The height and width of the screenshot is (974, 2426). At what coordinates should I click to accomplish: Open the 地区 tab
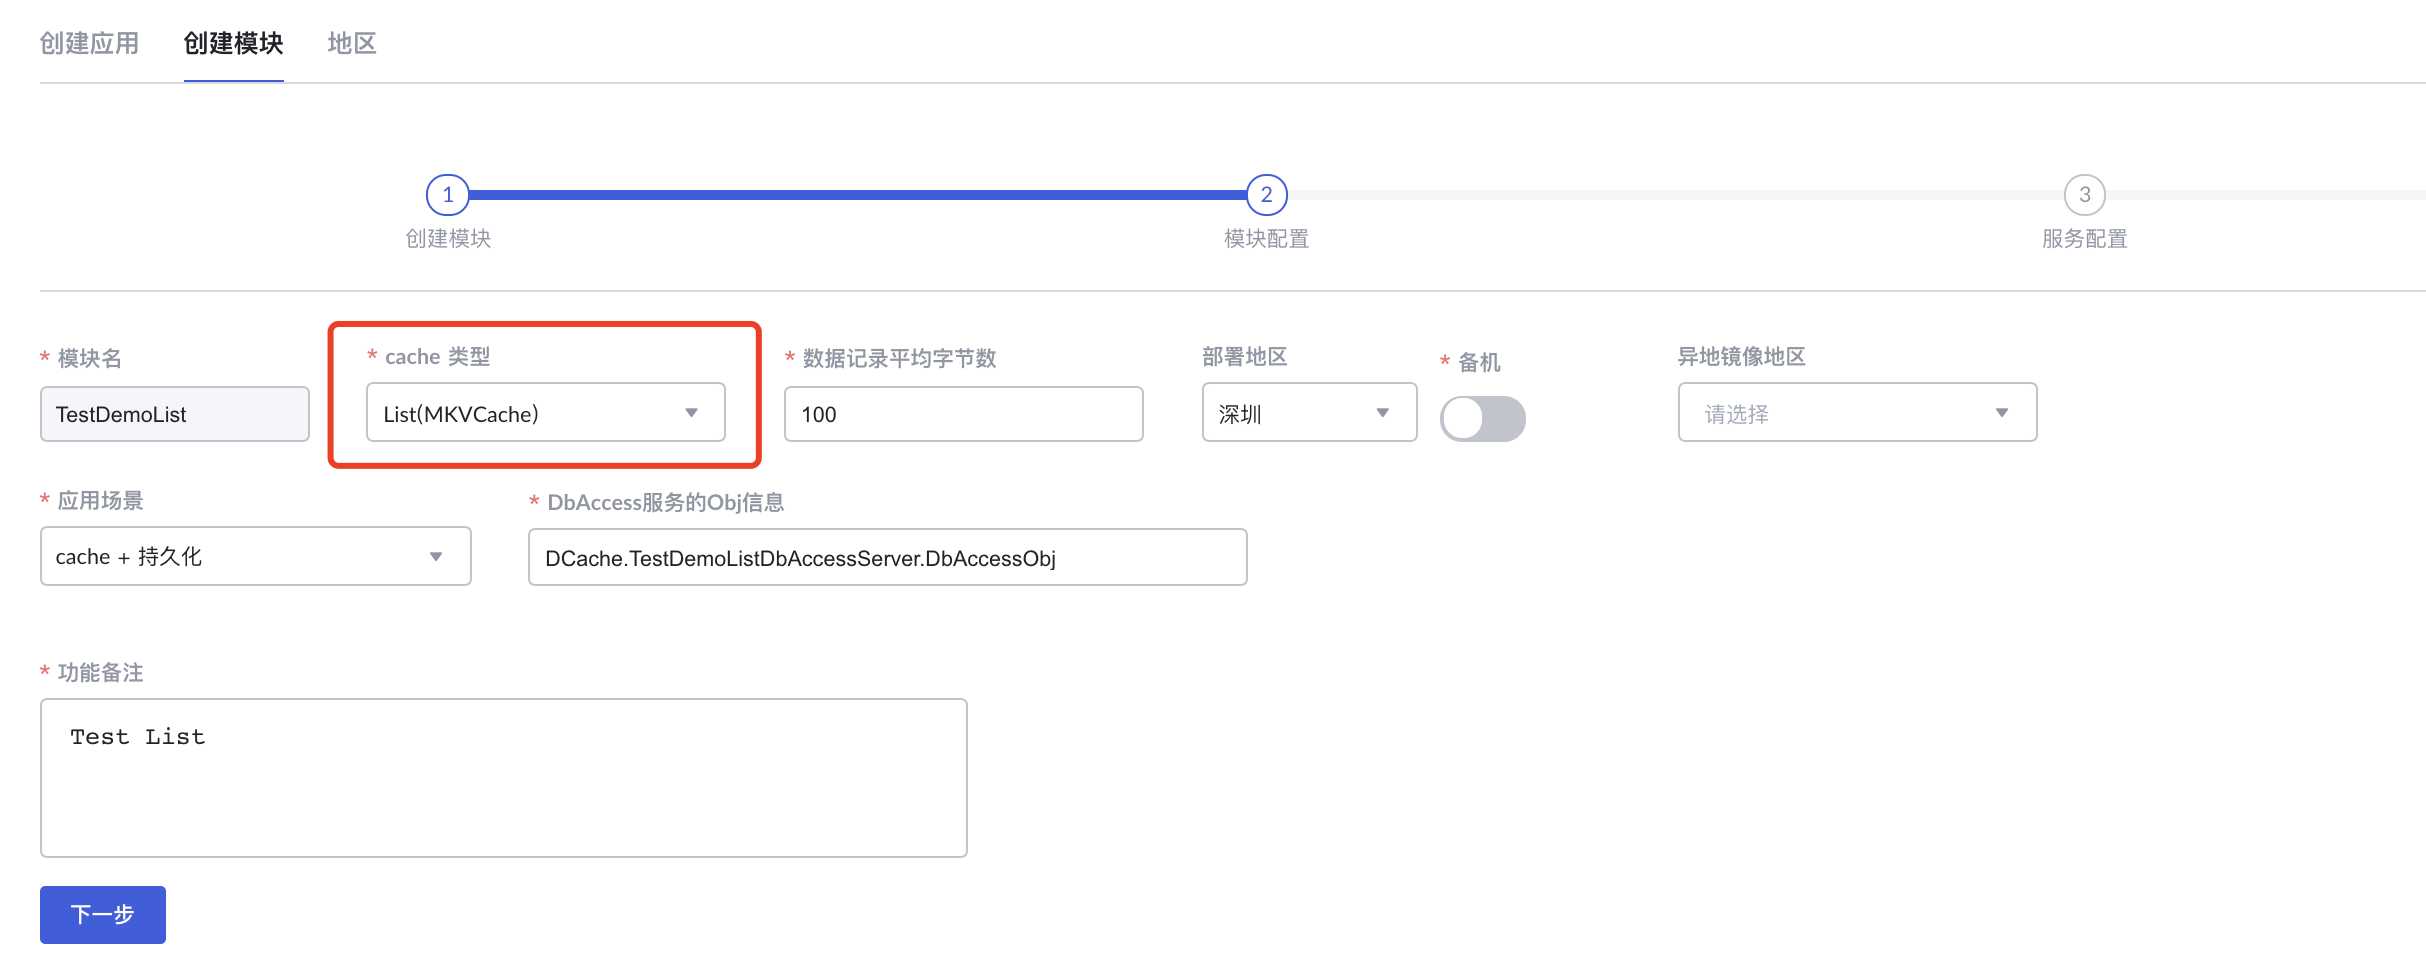[351, 44]
